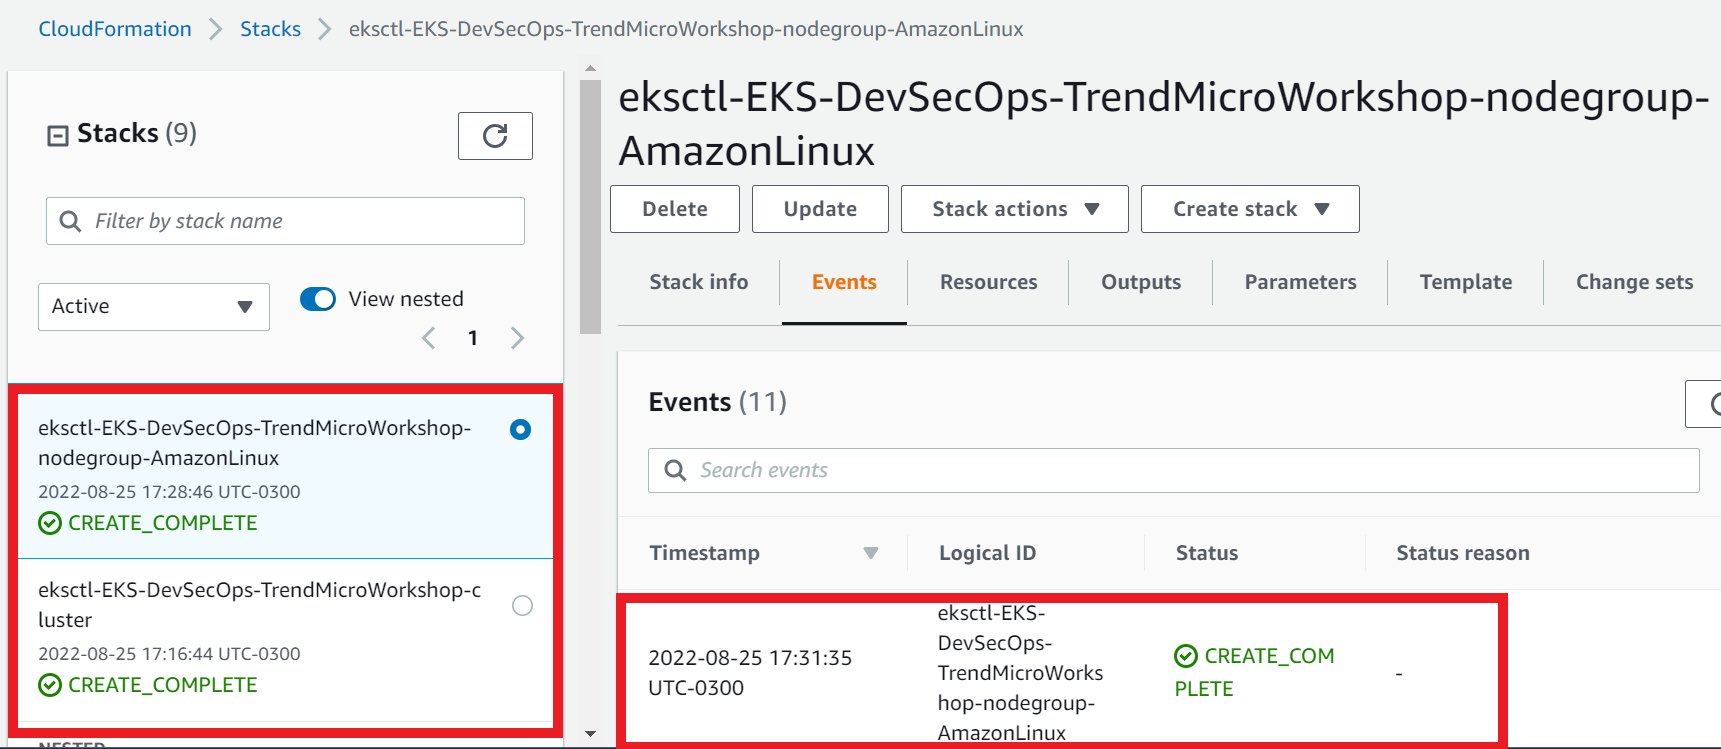Click the Update stack button

click(820, 209)
